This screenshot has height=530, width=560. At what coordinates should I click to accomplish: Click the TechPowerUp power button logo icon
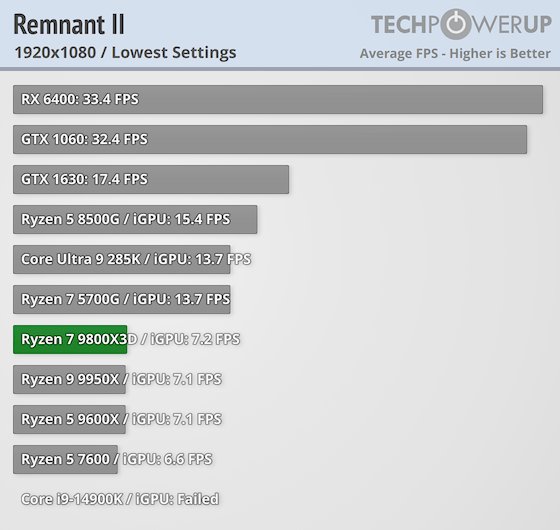tap(458, 24)
